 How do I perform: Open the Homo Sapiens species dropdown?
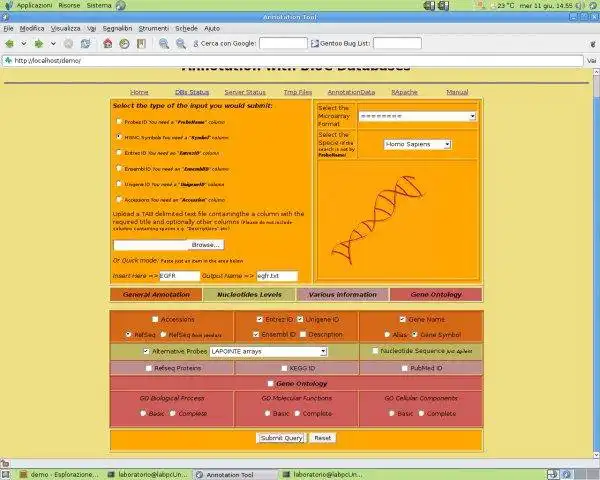417,144
